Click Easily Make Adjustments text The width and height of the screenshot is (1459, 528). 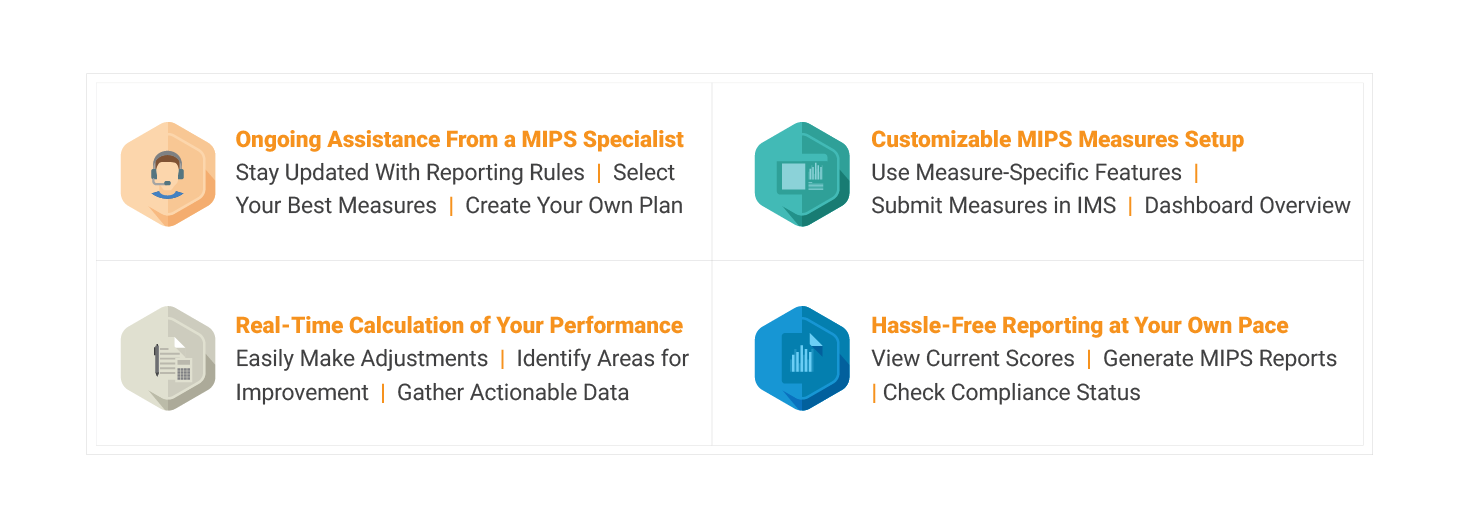tap(362, 358)
